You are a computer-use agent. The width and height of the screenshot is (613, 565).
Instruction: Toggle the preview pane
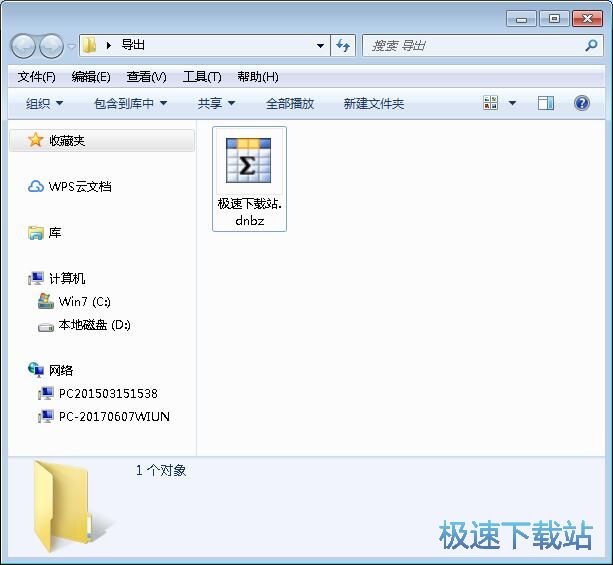click(x=546, y=103)
